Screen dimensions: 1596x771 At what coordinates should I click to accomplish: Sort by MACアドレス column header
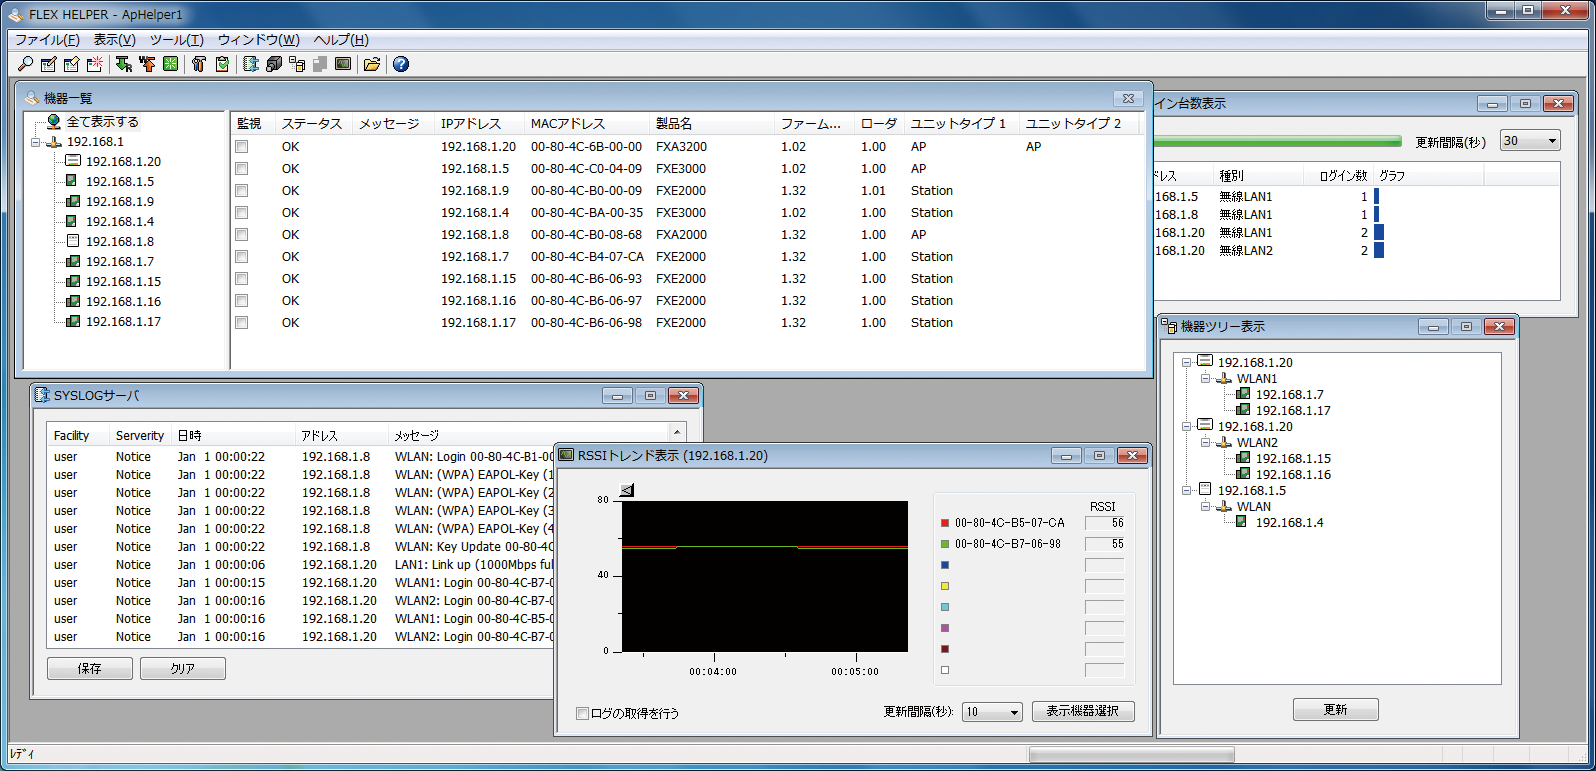pyautogui.click(x=586, y=123)
